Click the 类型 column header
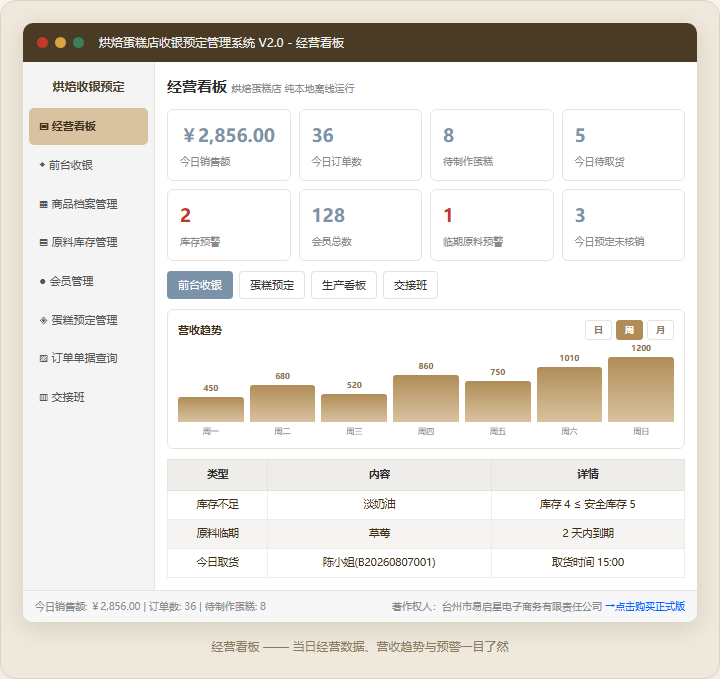720x679 pixels. (x=218, y=475)
